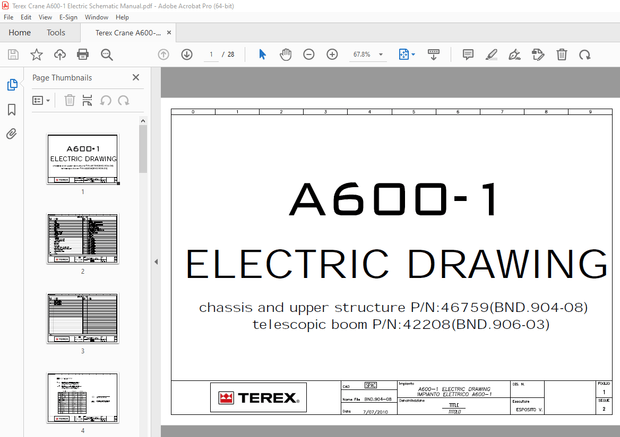Go to next page arrow
Viewport: 620px width, 437px height.
pos(187,55)
